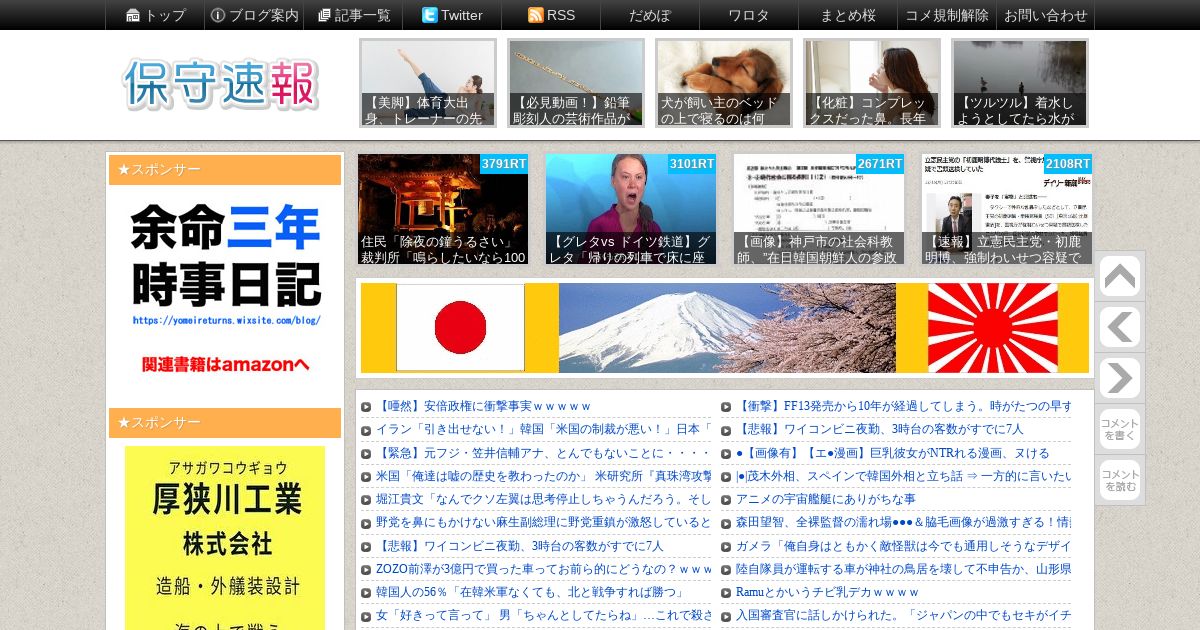Open 堀江貴文「なんでクソ左翼は headline
The image size is (1200, 630).
click(543, 498)
